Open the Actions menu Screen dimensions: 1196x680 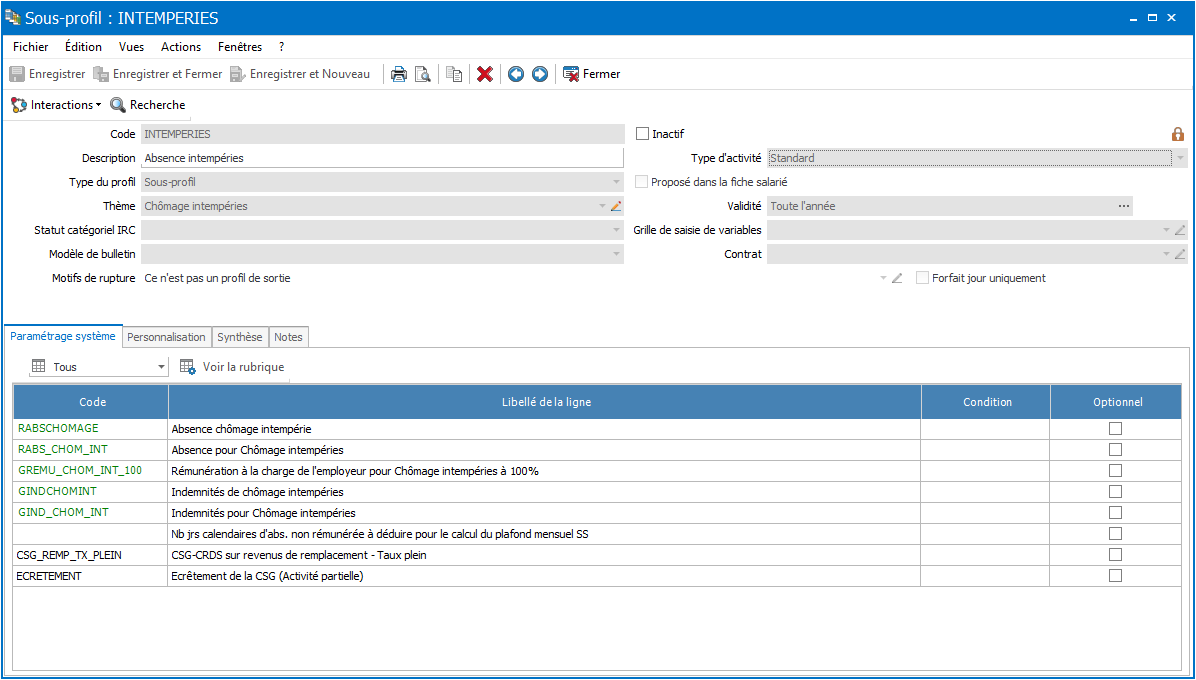pos(181,47)
